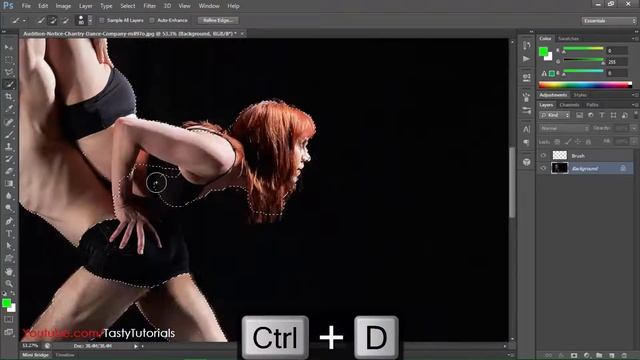Hide the Background layer
The height and width of the screenshot is (360, 640).
(543, 168)
